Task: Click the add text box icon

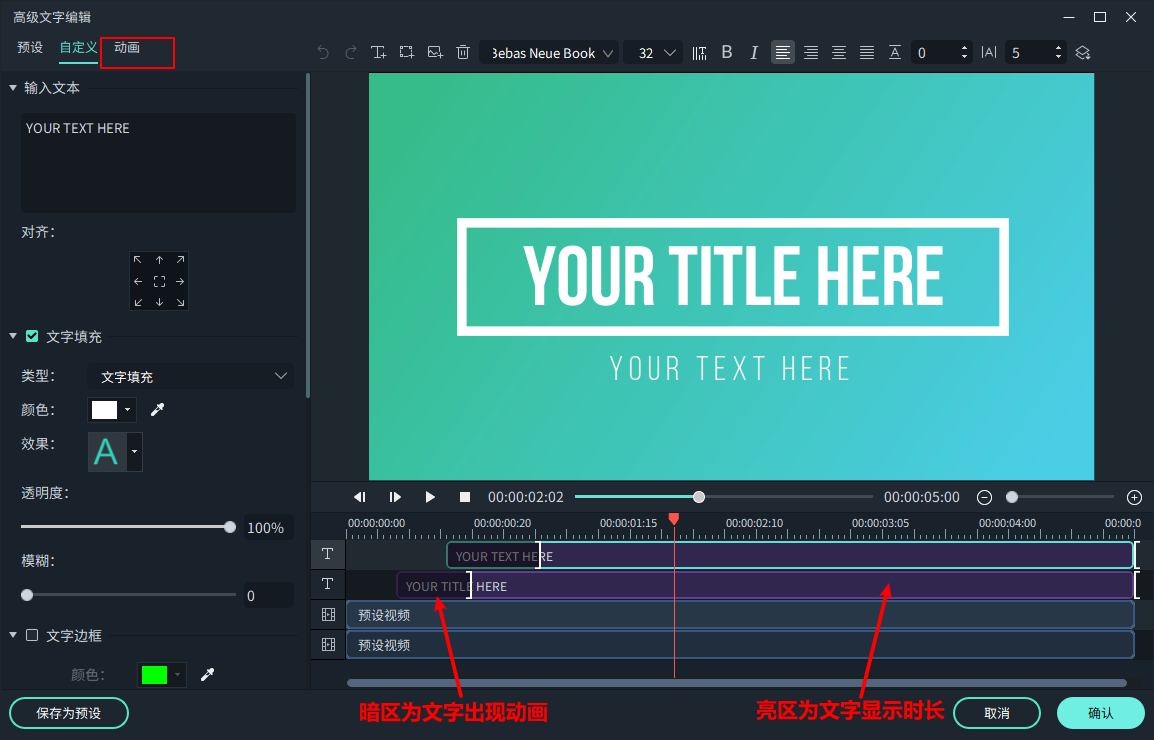Action: point(379,53)
